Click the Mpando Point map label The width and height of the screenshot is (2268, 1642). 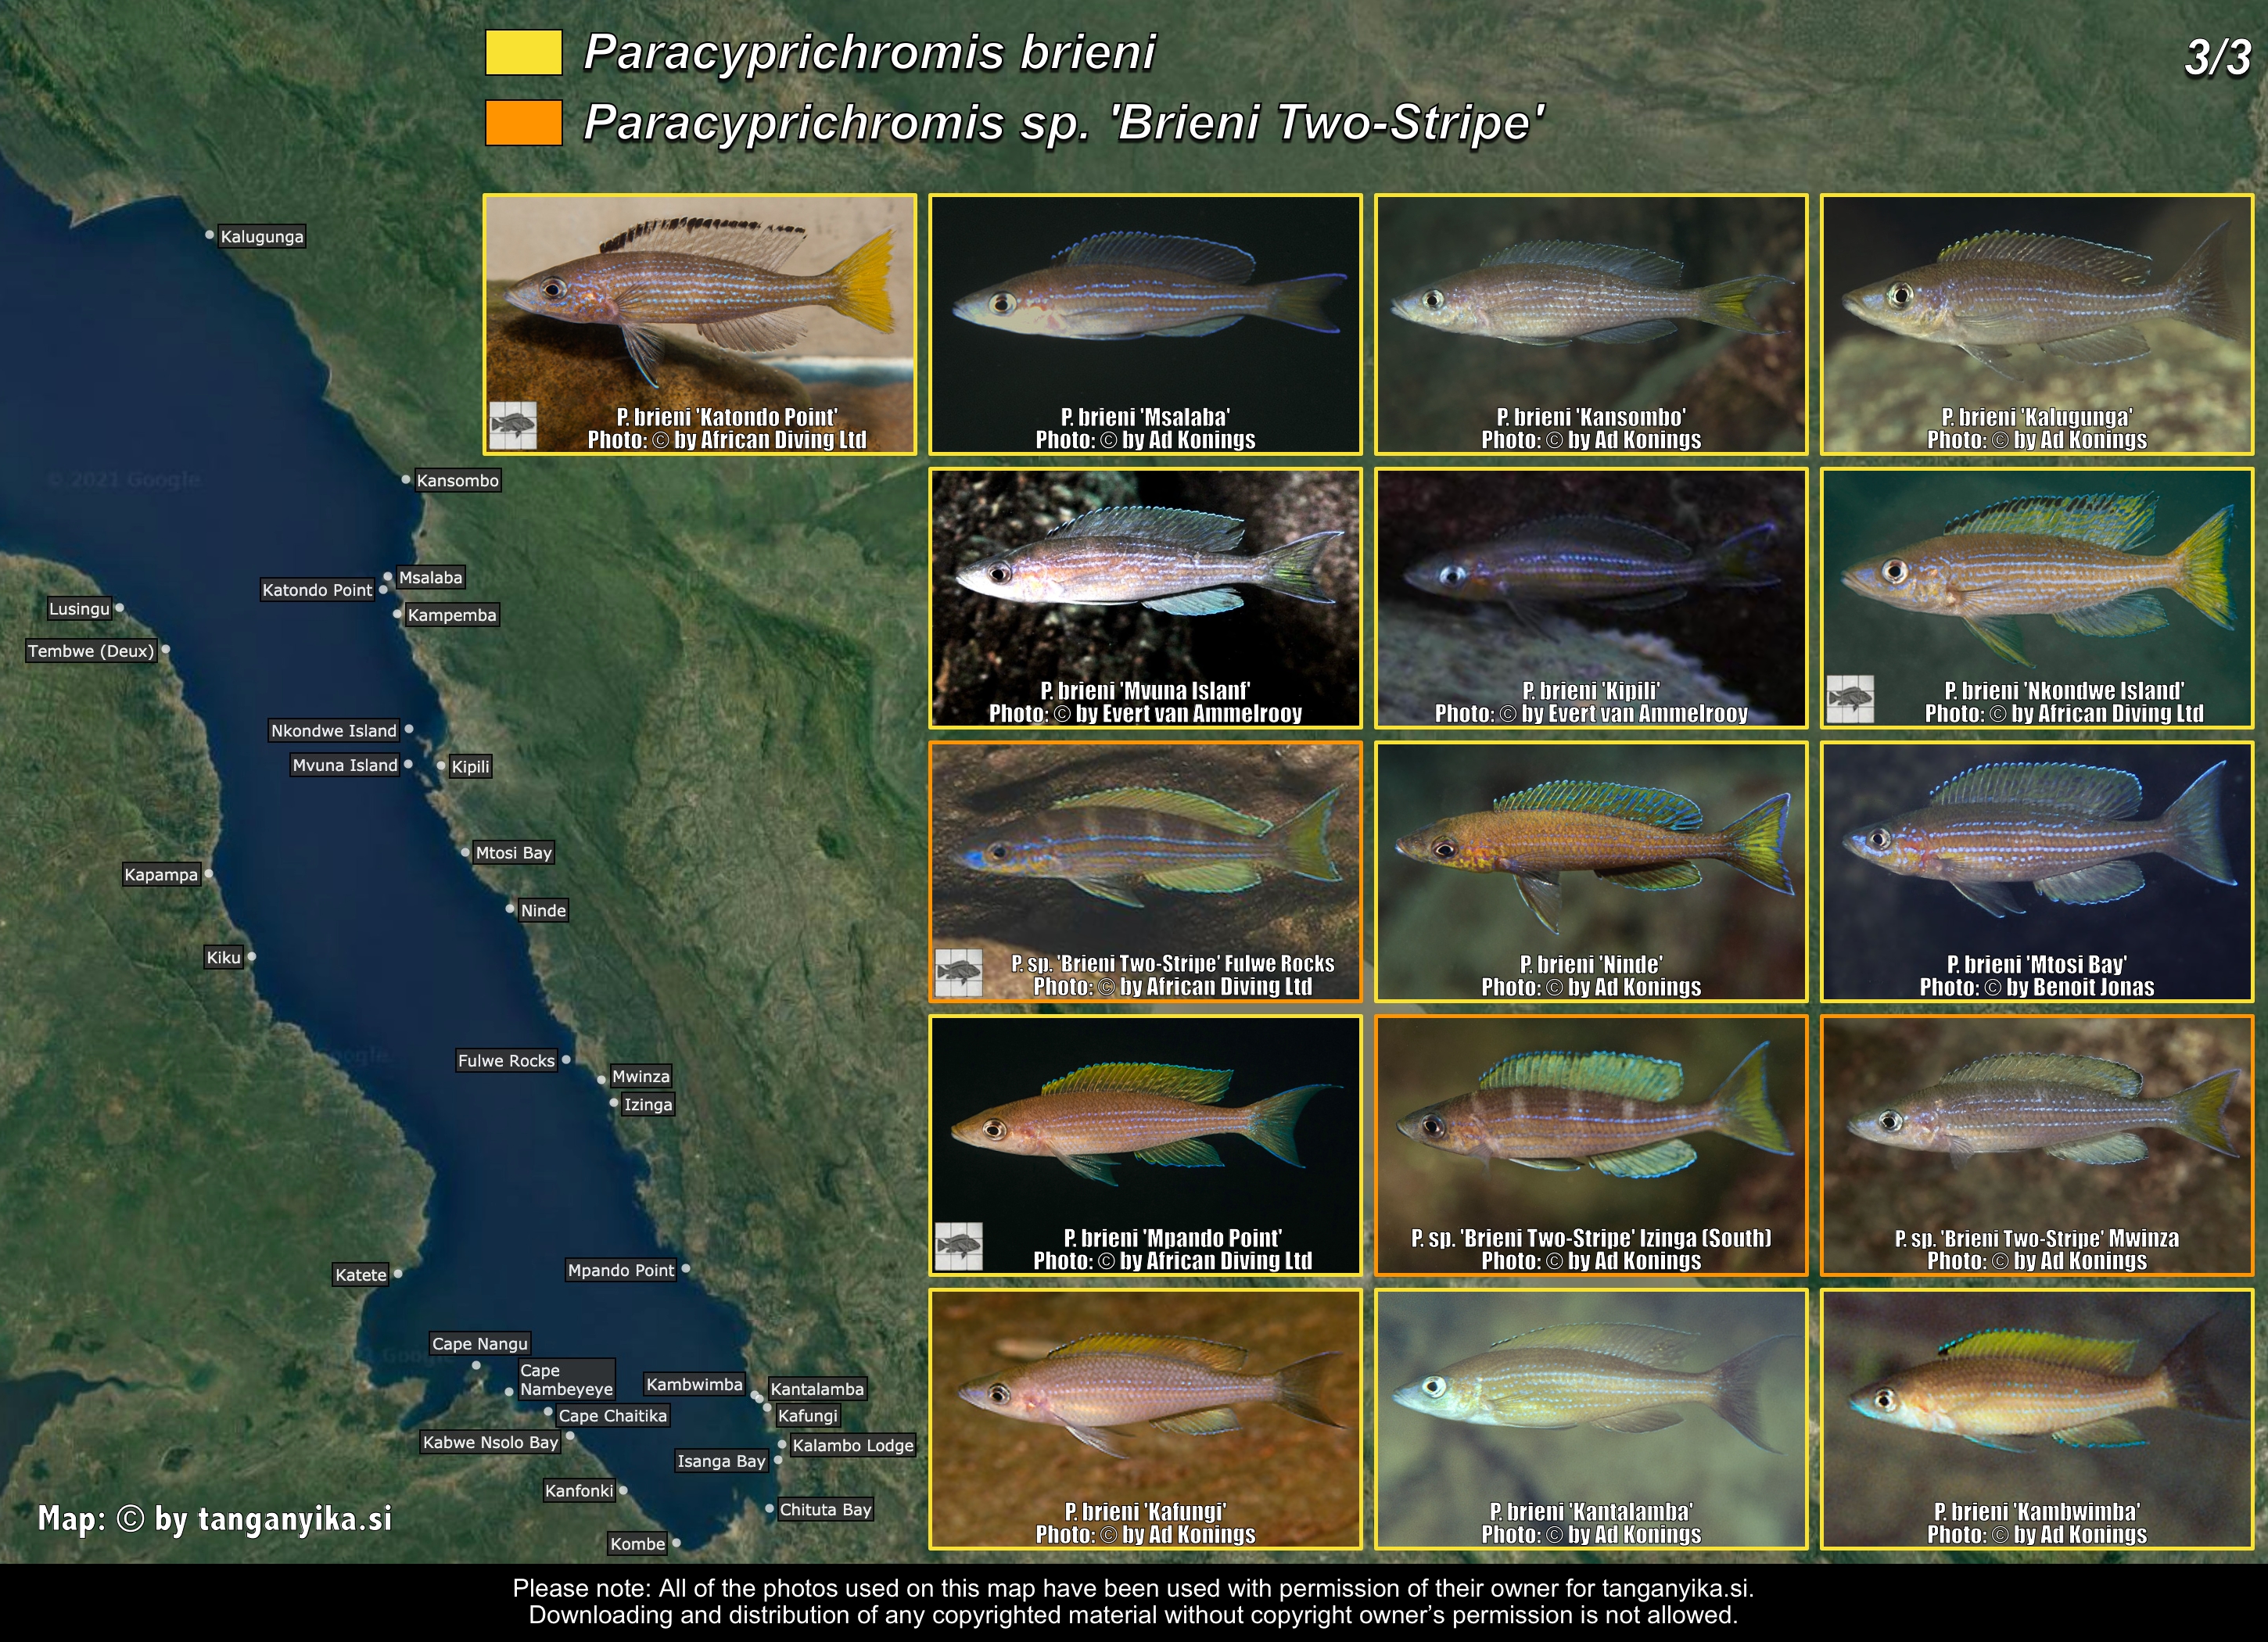pyautogui.click(x=621, y=1271)
